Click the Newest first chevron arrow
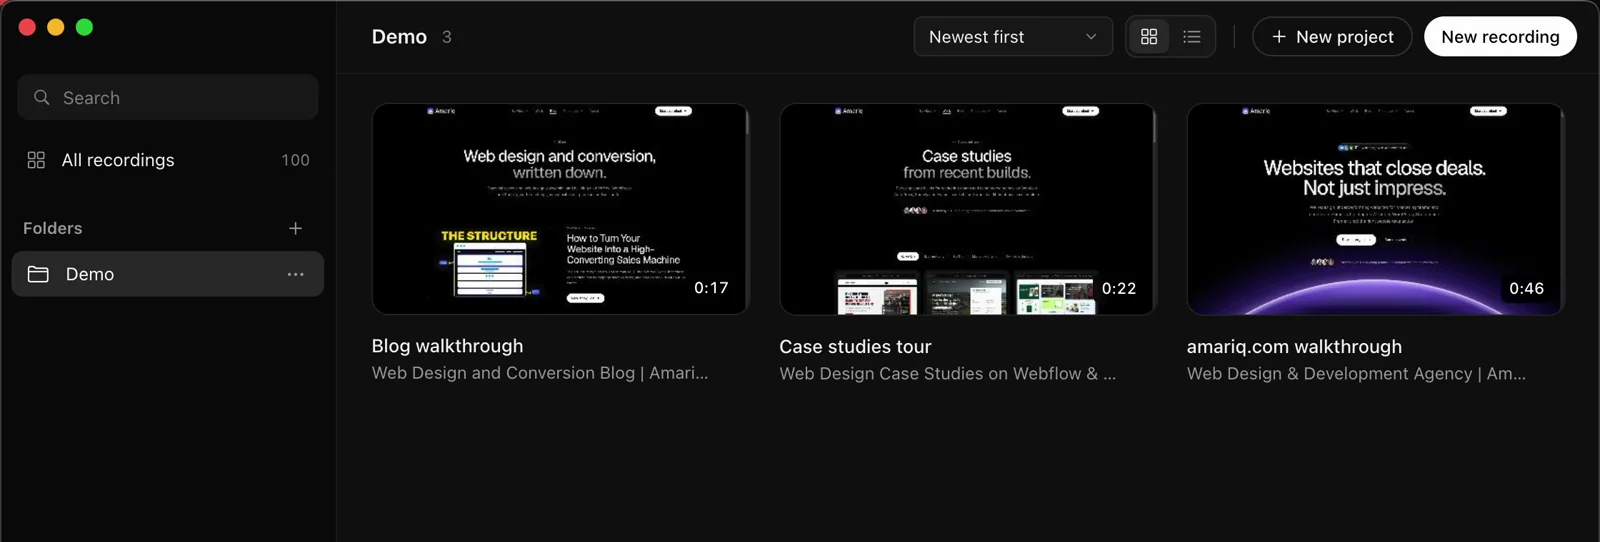1600x542 pixels. point(1091,37)
